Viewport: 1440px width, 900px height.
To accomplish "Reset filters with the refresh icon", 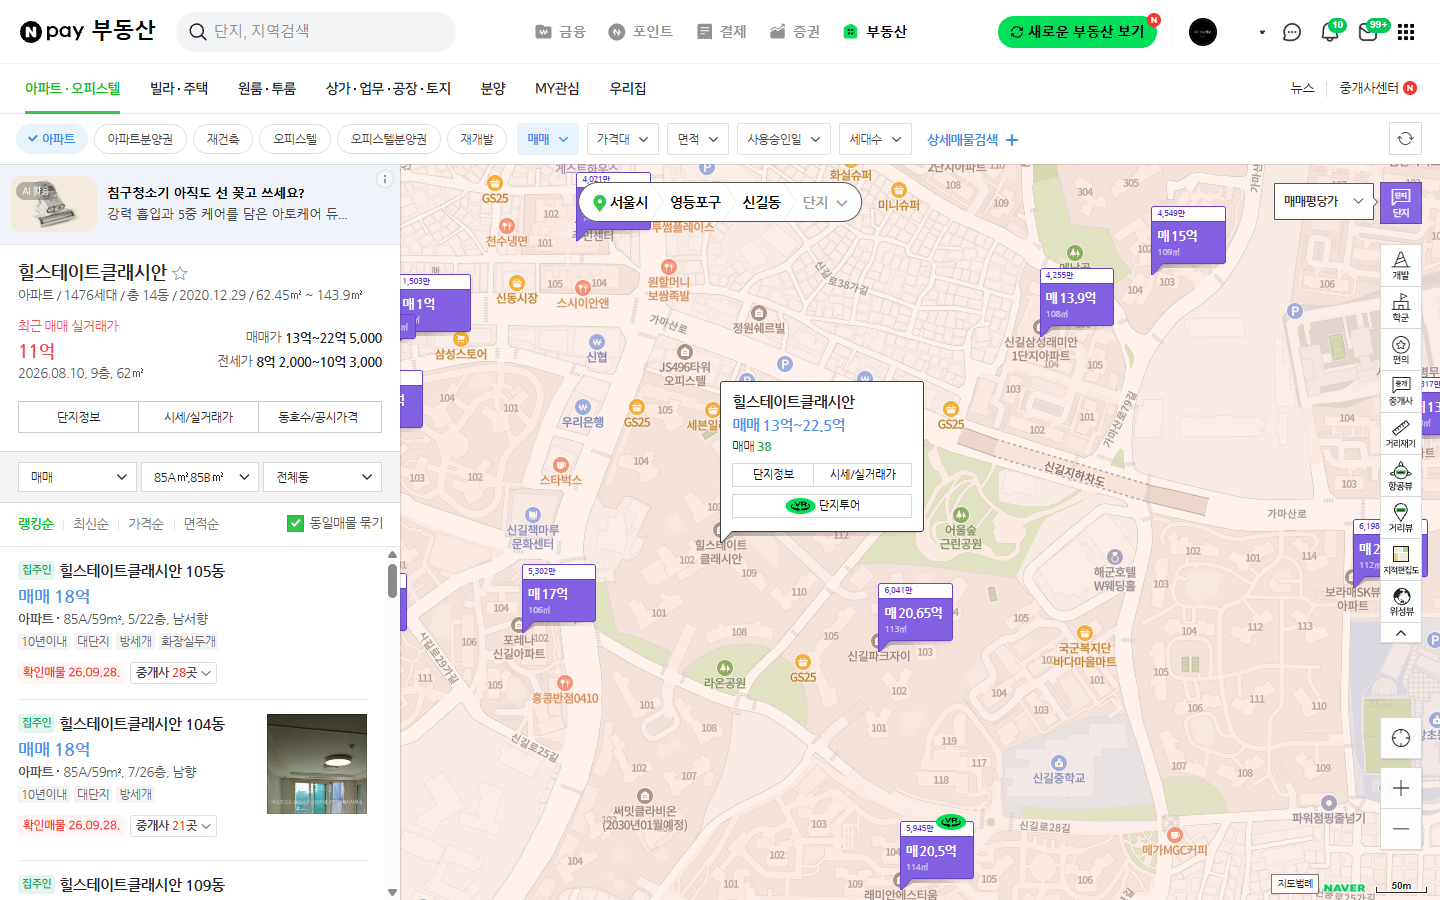I will point(1405,139).
